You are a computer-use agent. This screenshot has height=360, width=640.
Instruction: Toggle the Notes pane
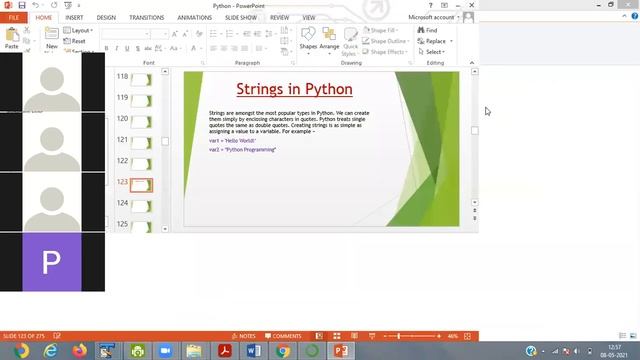[244, 336]
